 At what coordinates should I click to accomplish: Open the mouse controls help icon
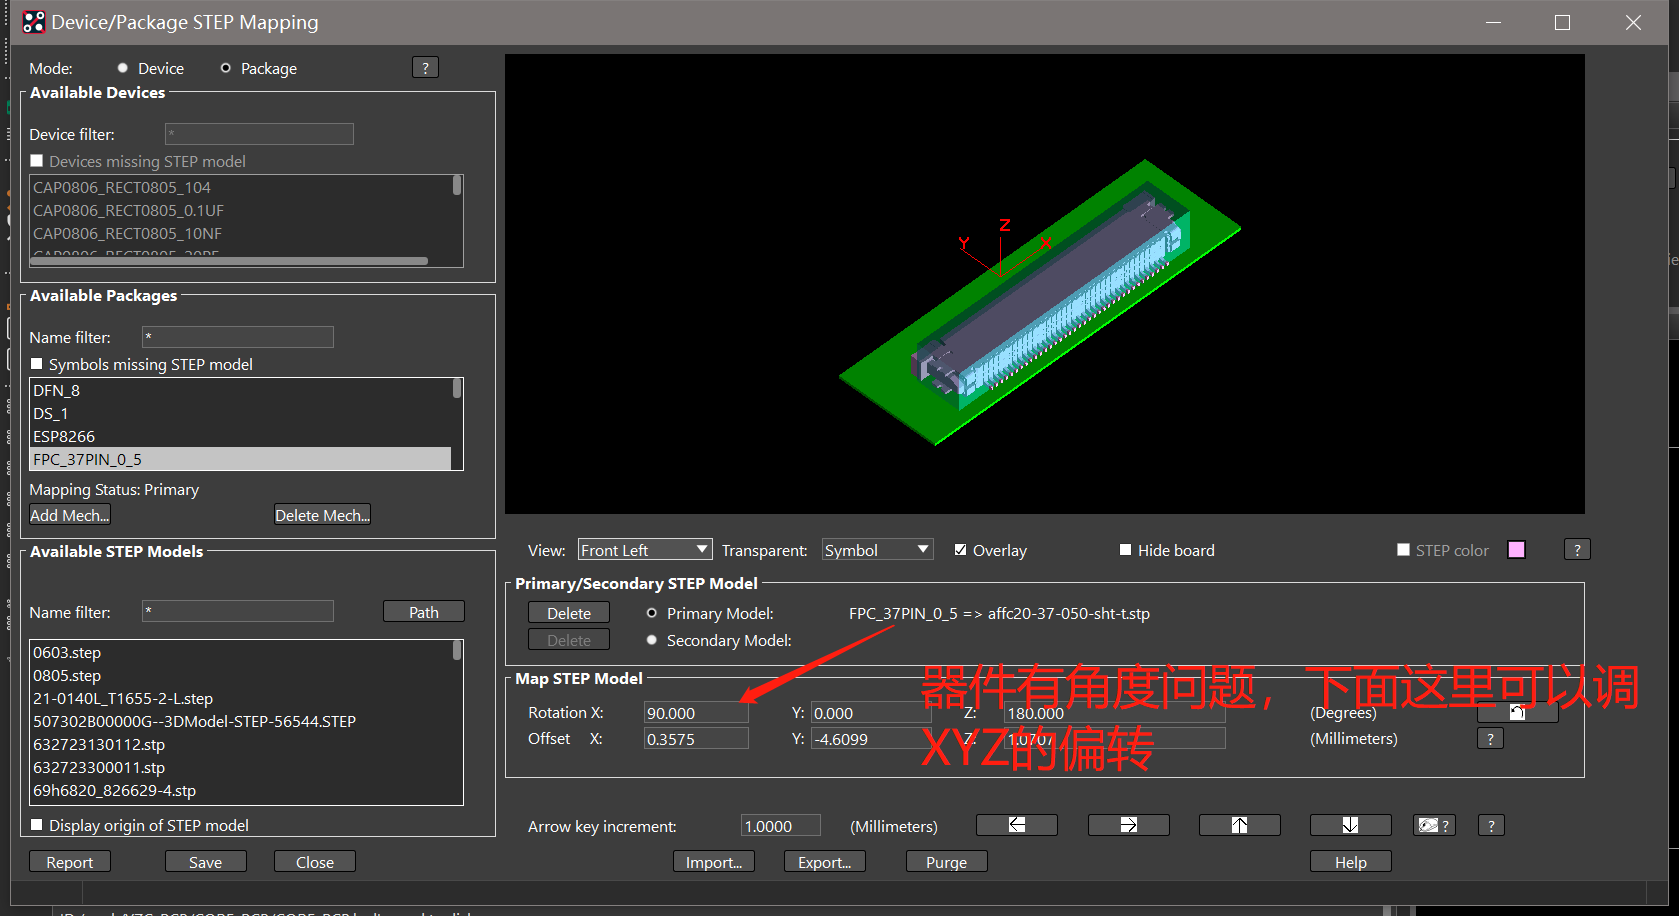[x=1434, y=825]
